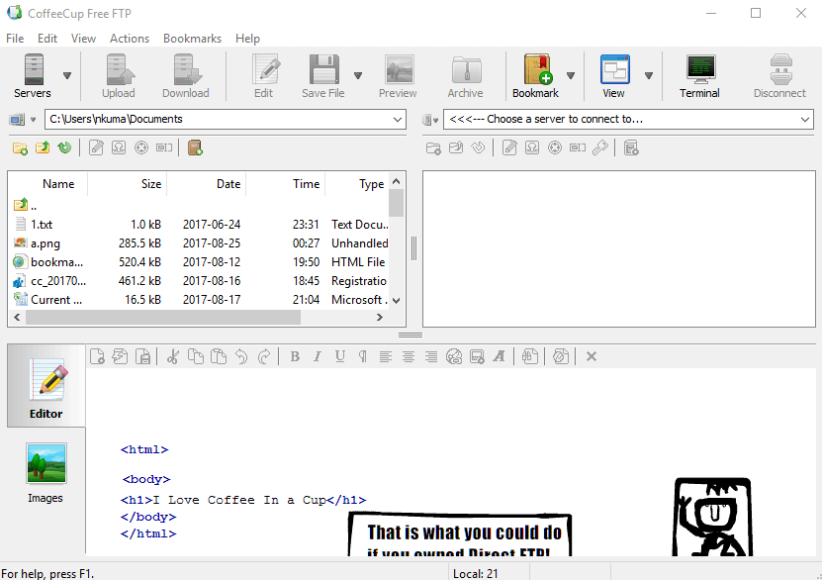Open the View dropdown arrow

(648, 76)
